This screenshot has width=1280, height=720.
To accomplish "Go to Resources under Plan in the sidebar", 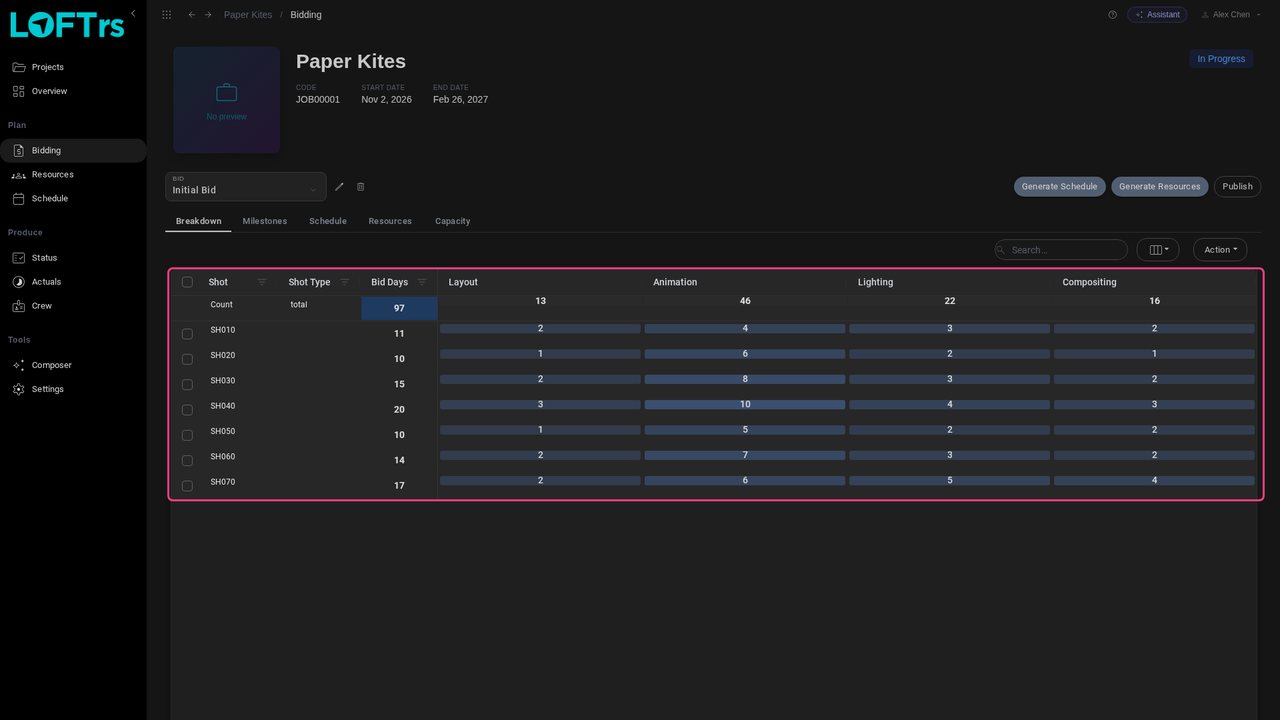I will click(73, 175).
